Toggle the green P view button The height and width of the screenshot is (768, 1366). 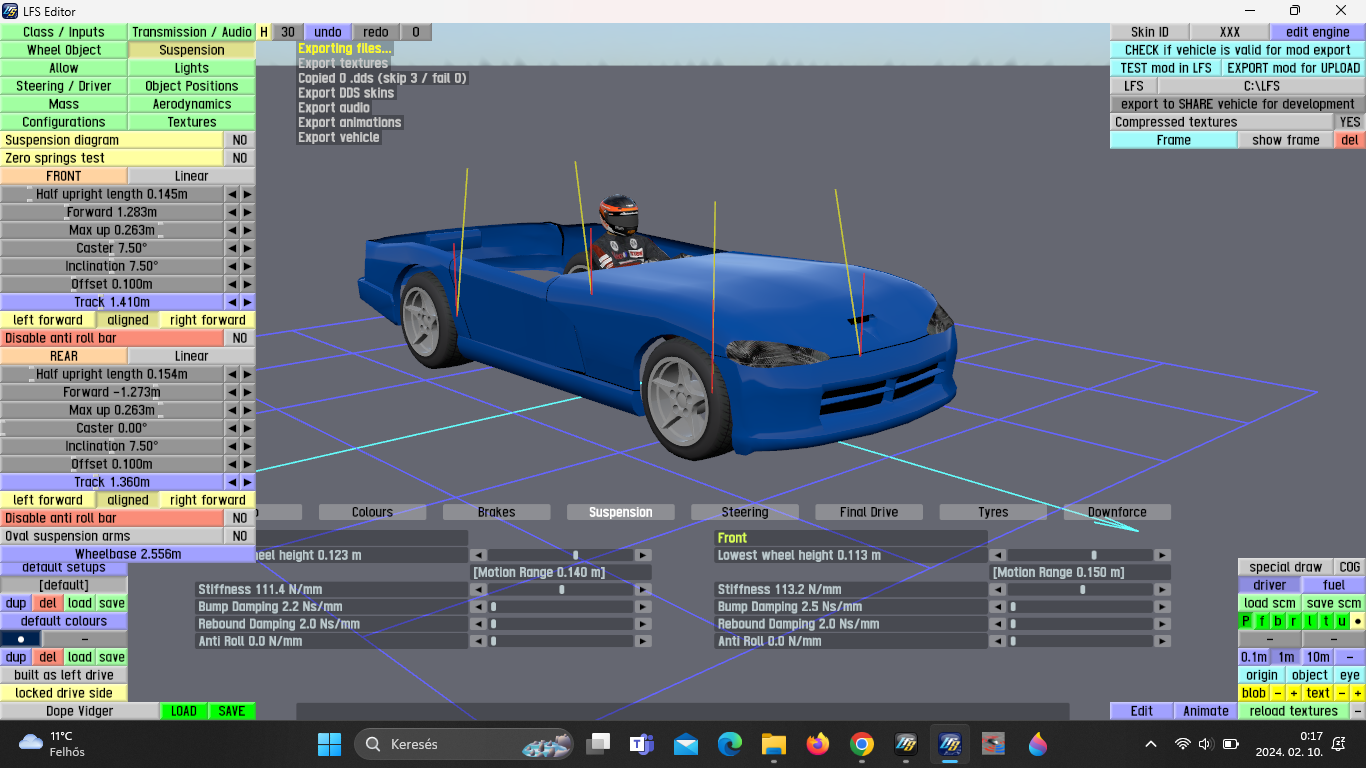tap(1246, 621)
